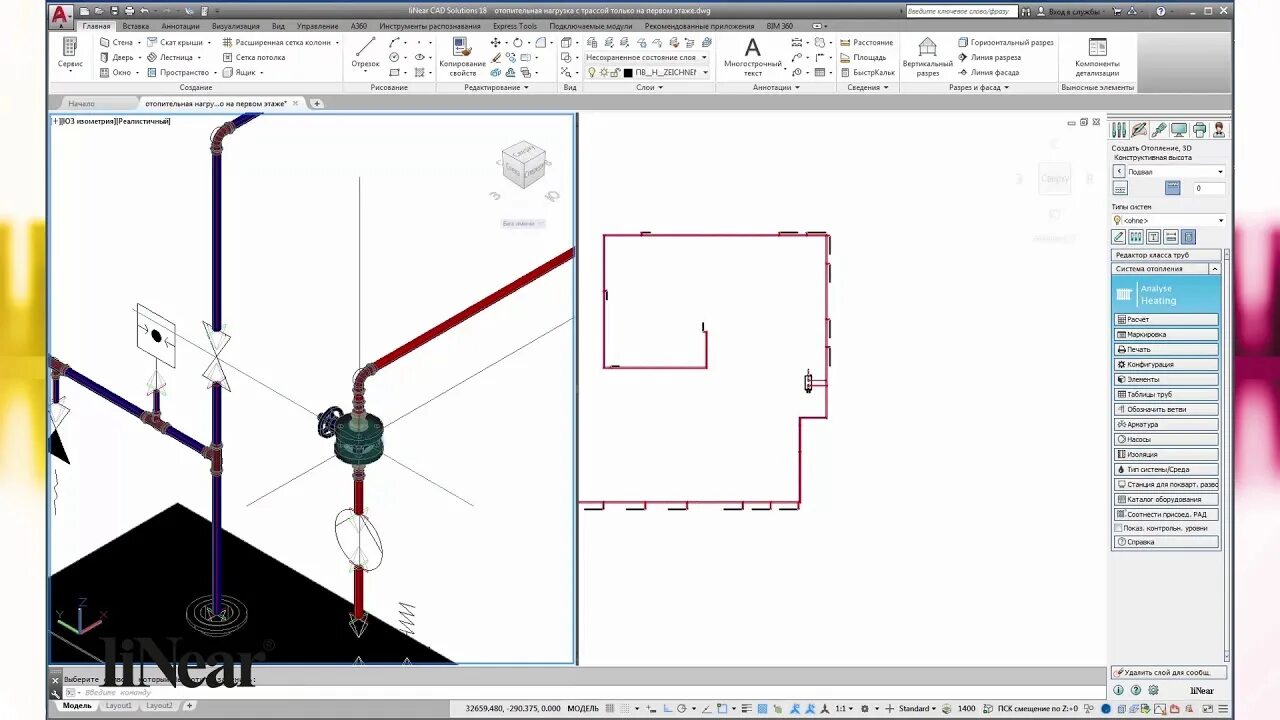
Task: Open the Несохраненное состояние слоя dropdown
Action: tap(646, 58)
